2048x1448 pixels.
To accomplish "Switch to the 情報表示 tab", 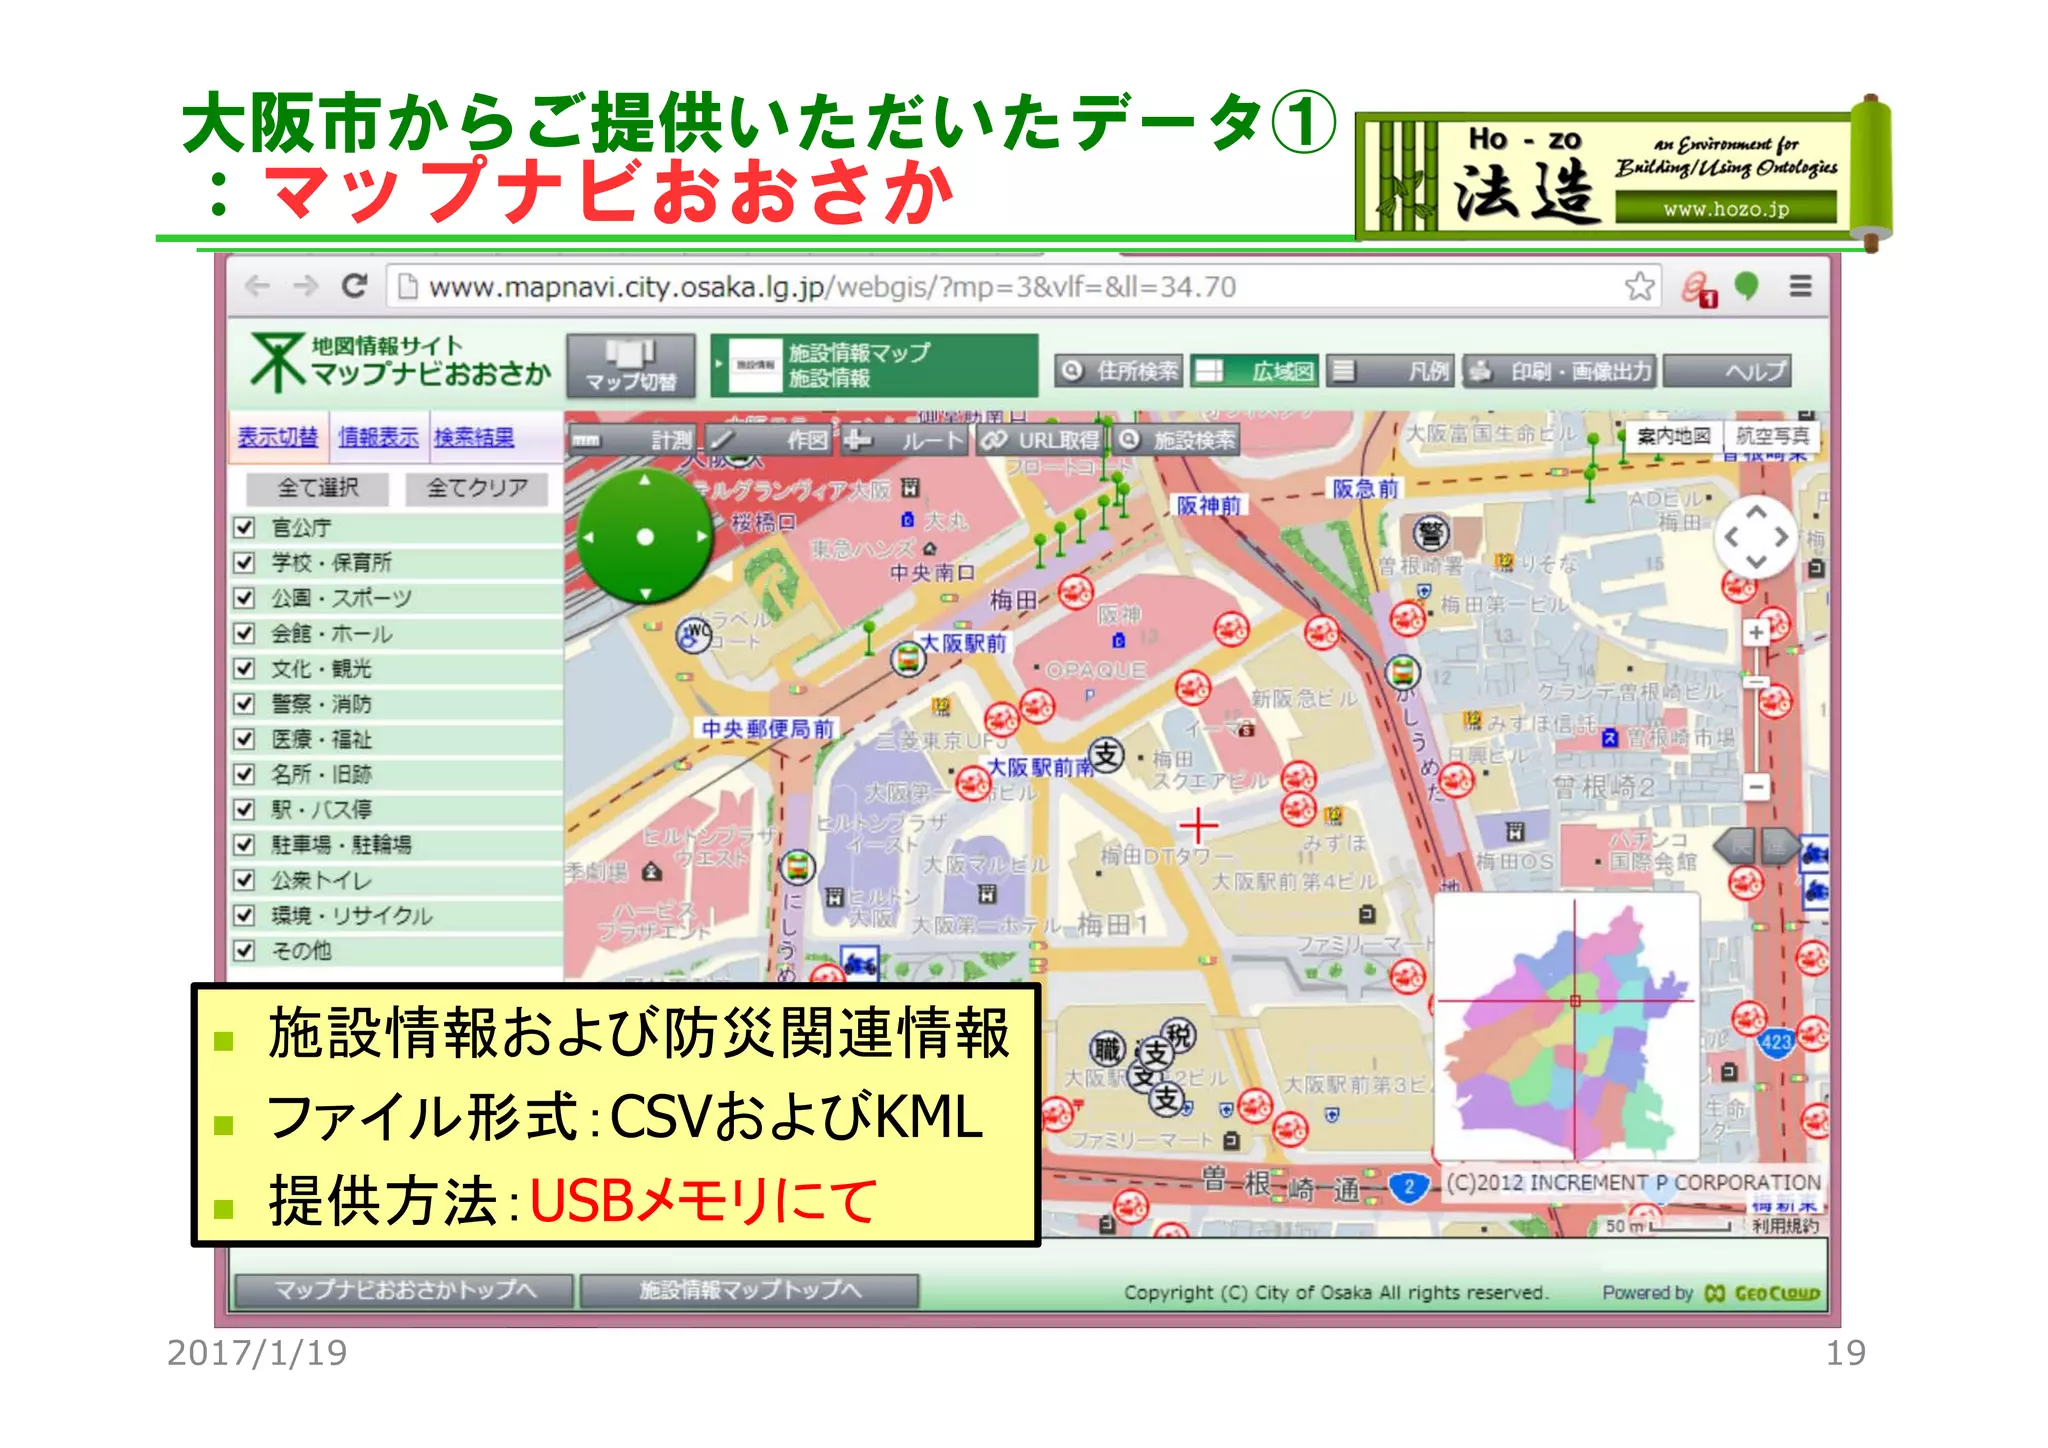I will (x=378, y=437).
